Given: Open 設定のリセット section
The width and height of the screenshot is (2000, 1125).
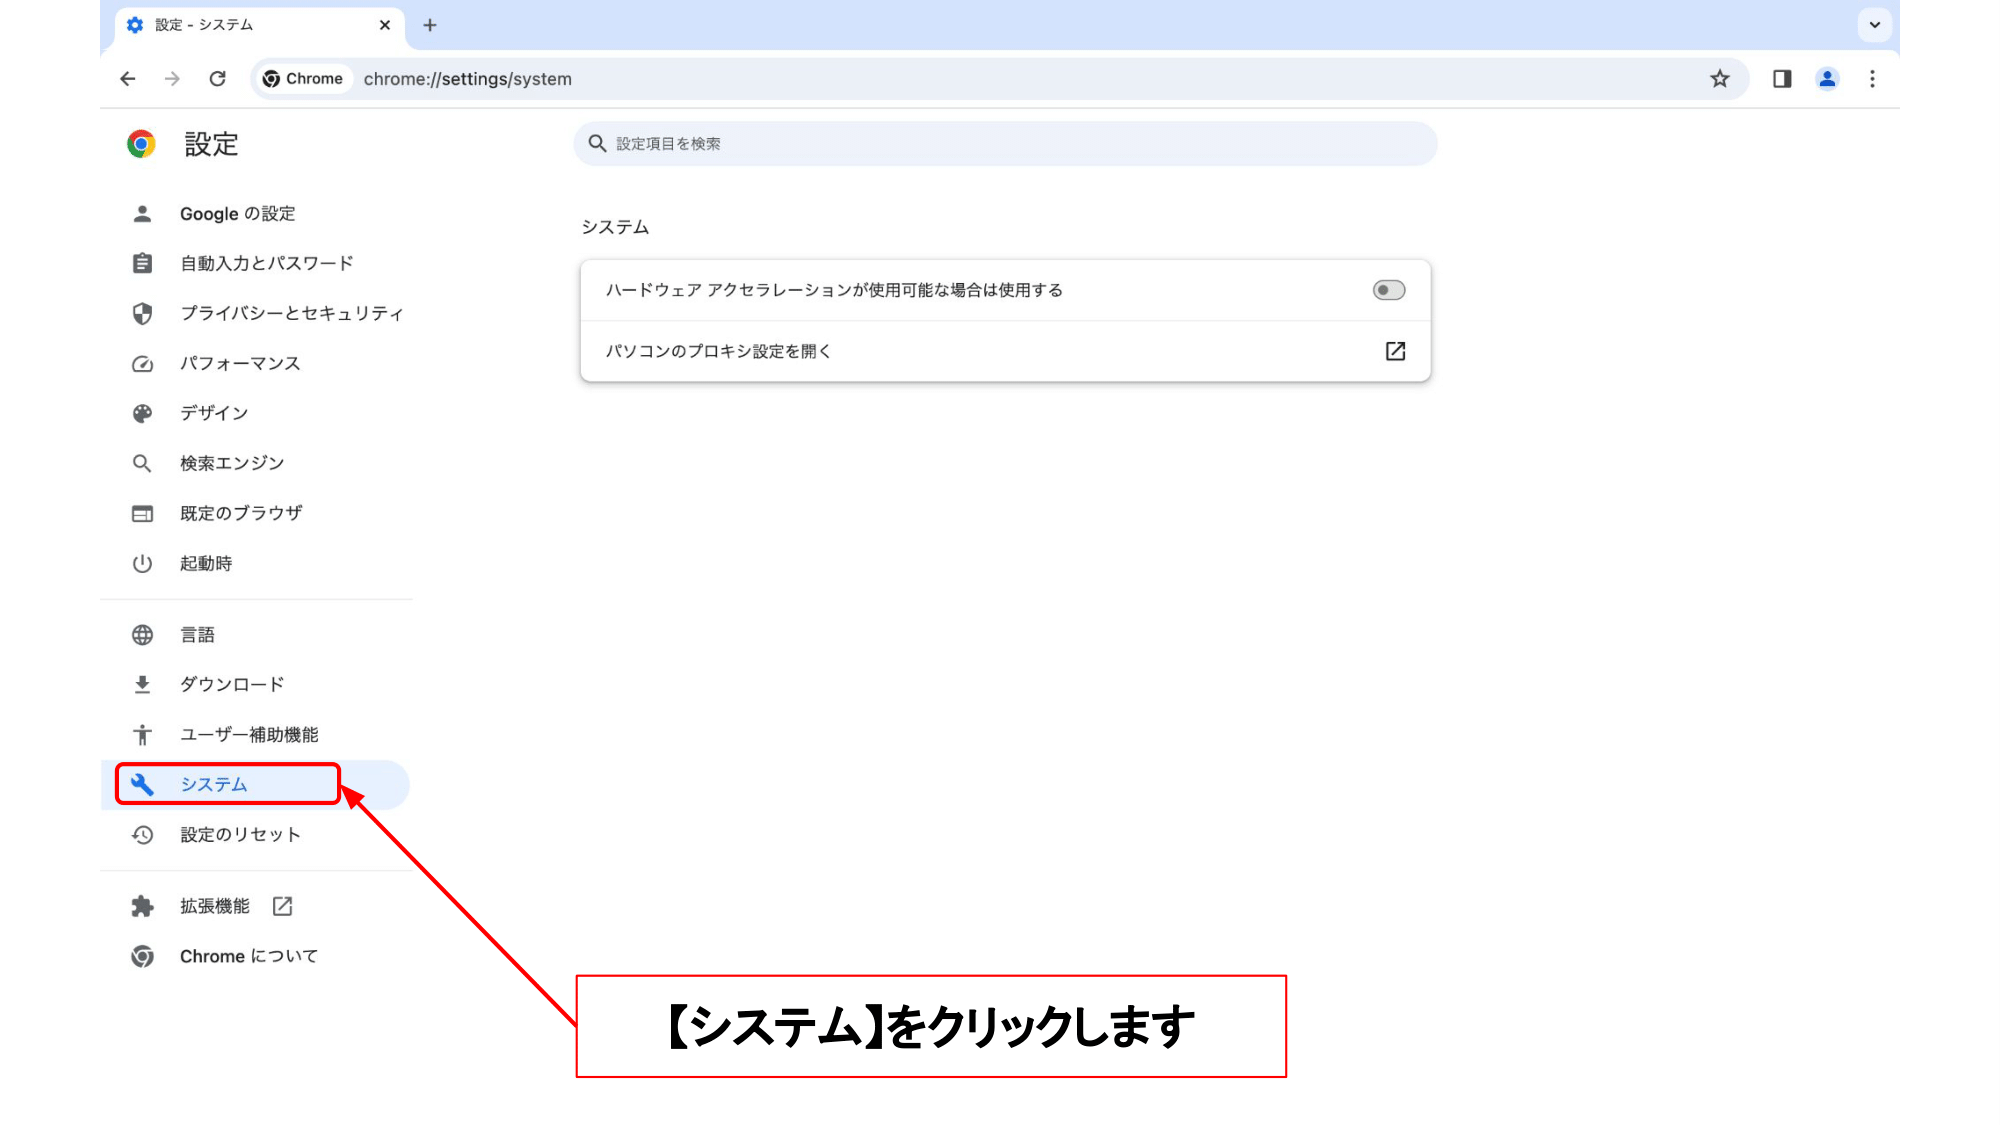Looking at the screenshot, I should [240, 835].
